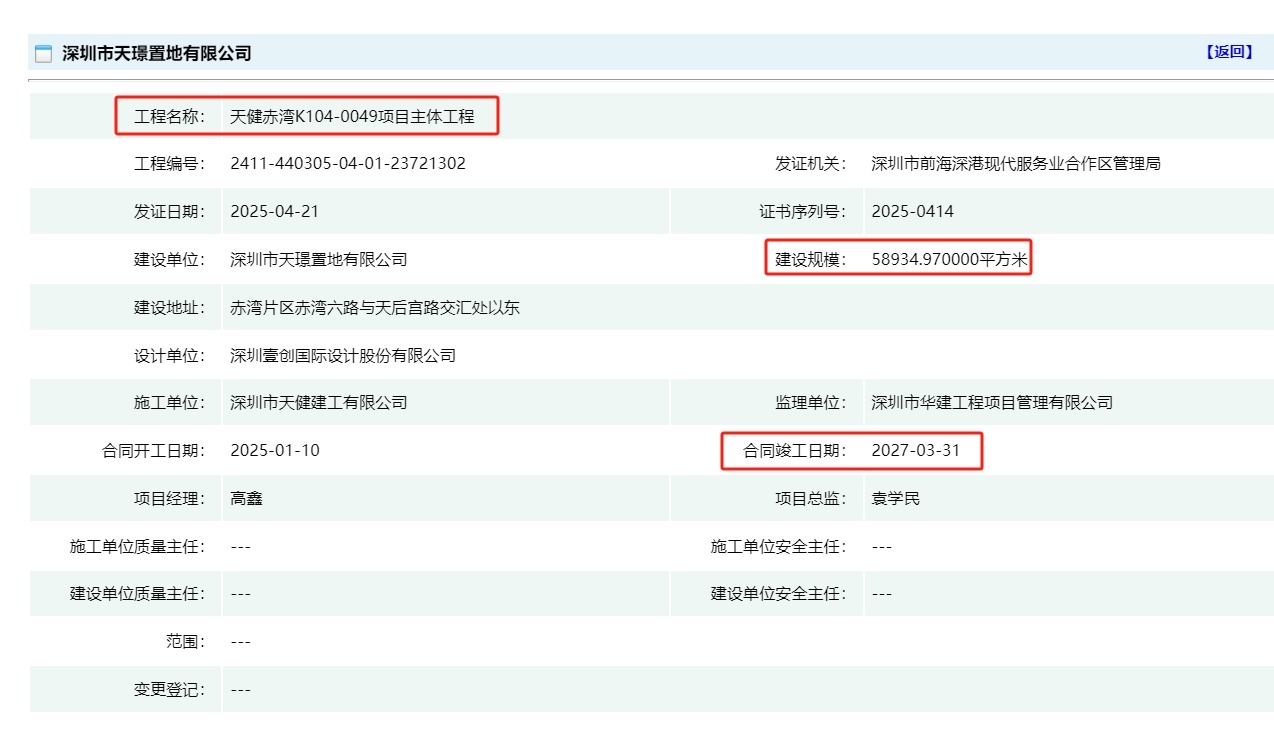The height and width of the screenshot is (729, 1274).
Task: Click the window icon beside 深圳市天璟置地有限公司 header
Action: coord(43,54)
